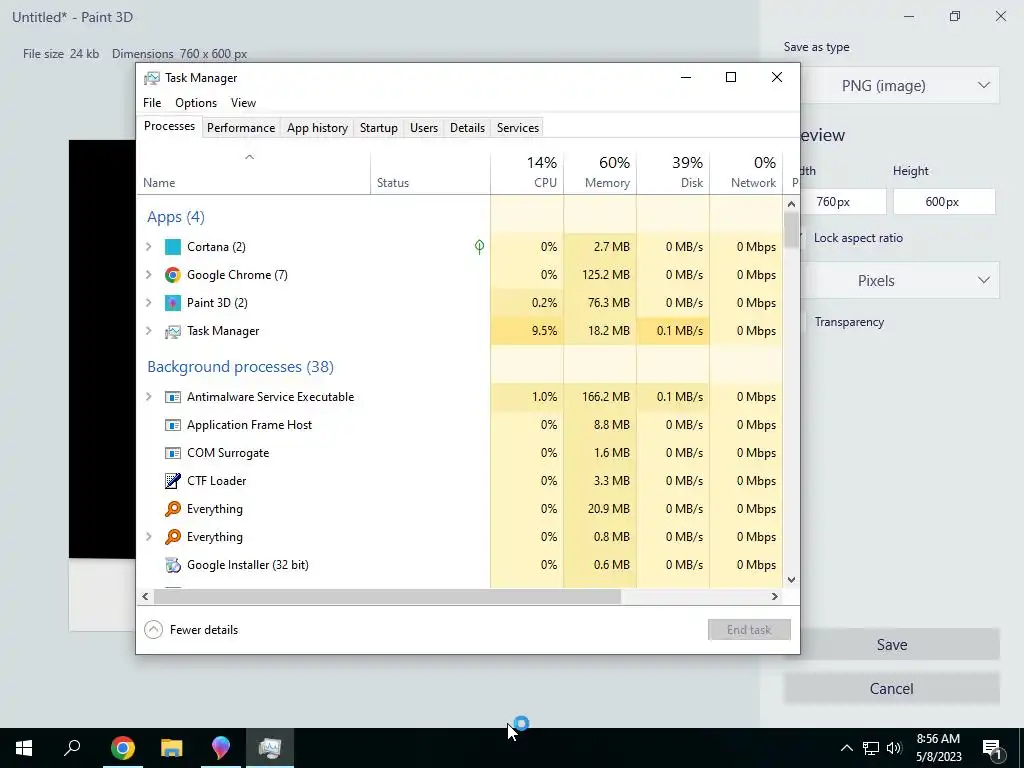1024x768 pixels.
Task: Open taskbar Search magnifier
Action: coord(72,748)
